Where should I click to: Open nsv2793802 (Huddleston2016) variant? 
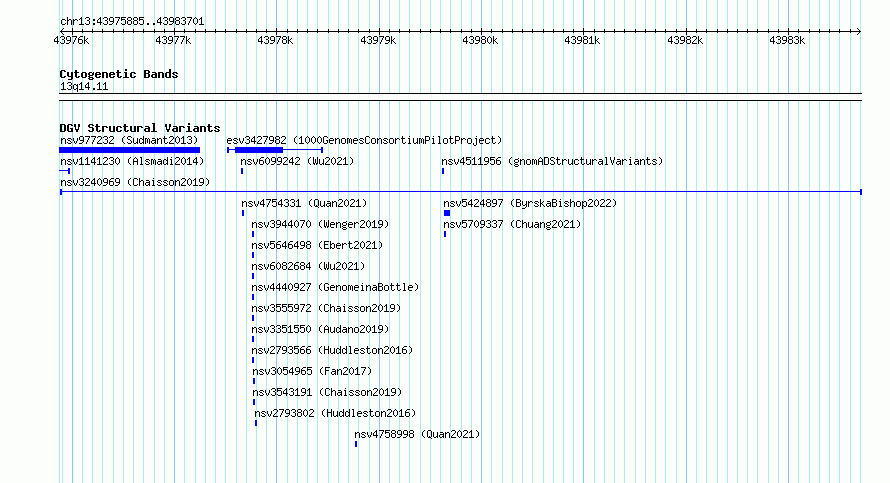(x=335, y=413)
